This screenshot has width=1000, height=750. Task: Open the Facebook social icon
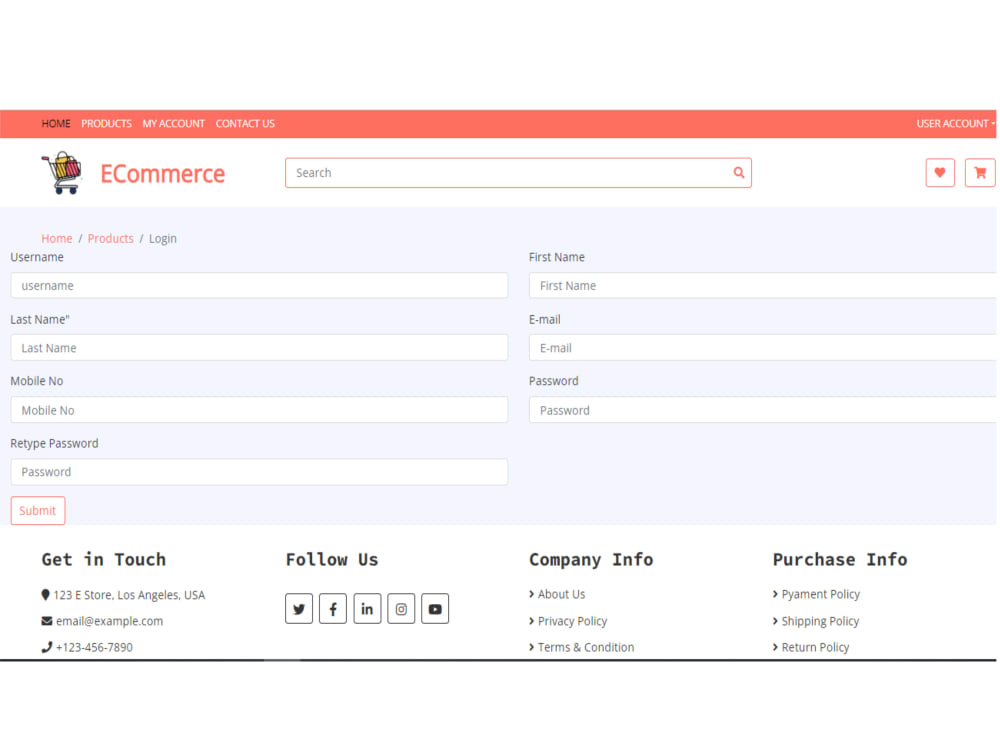333,608
